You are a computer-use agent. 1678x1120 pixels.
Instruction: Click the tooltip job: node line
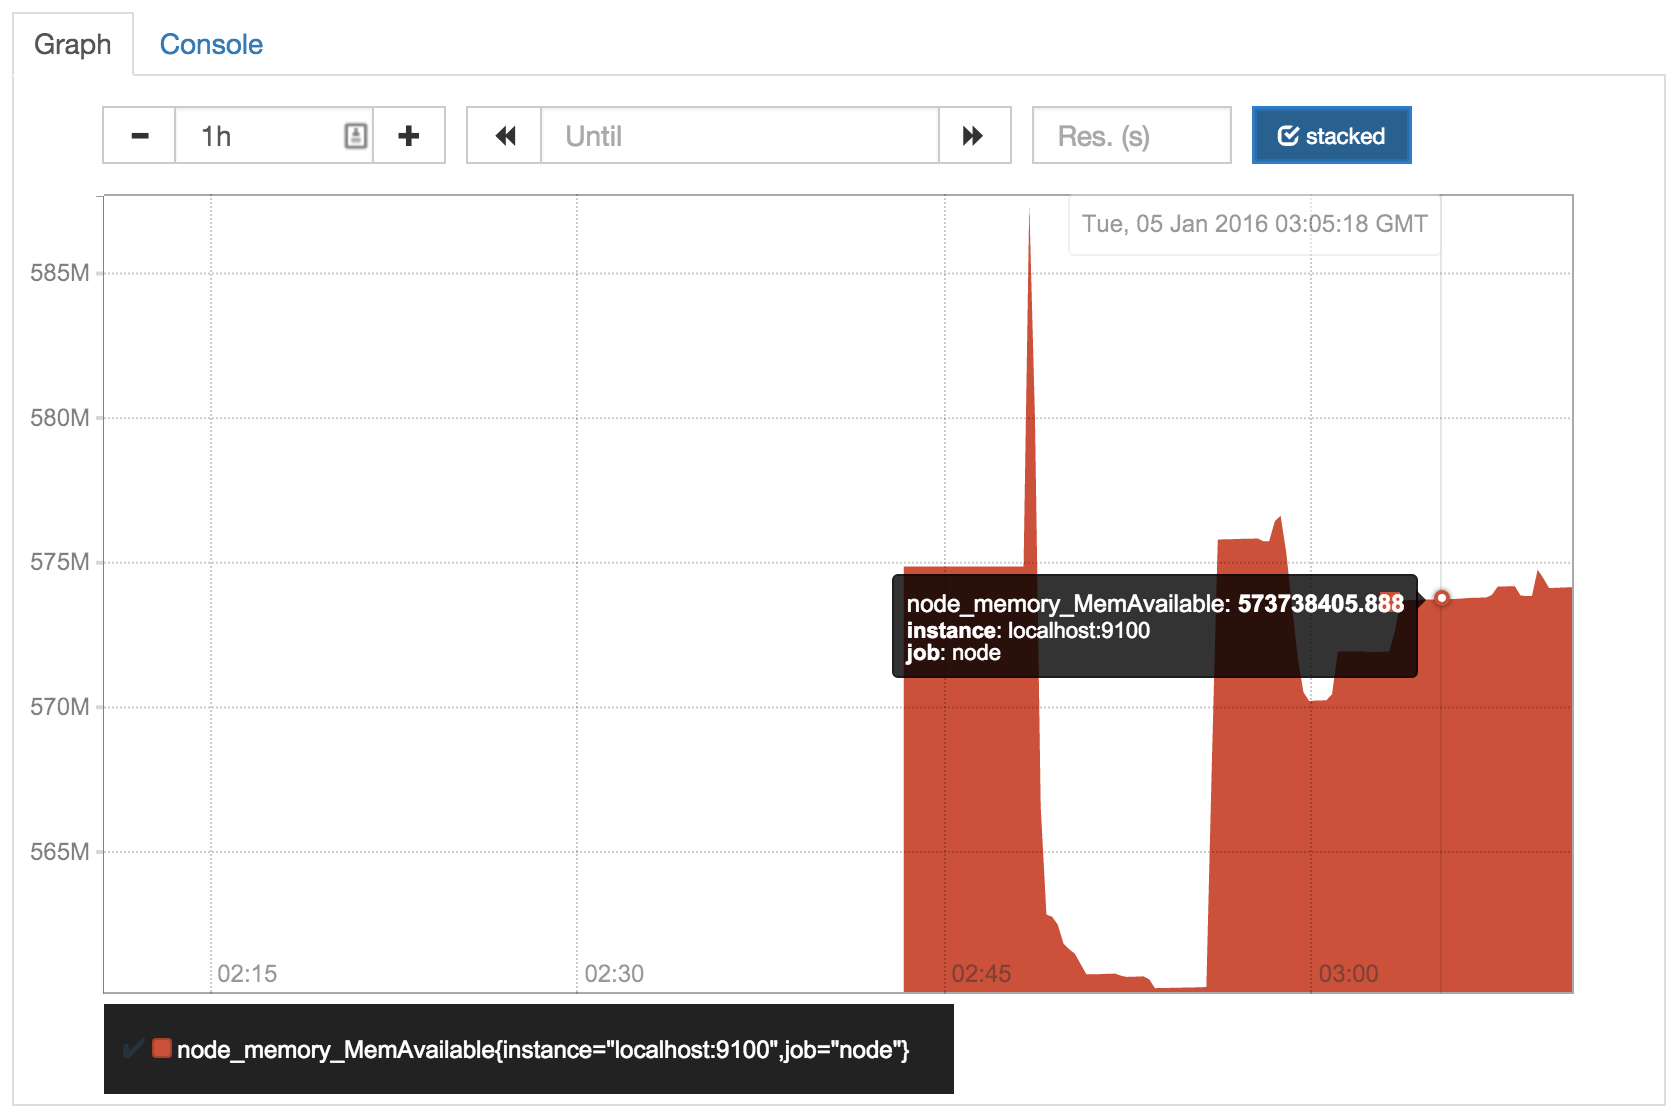pyautogui.click(x=953, y=653)
